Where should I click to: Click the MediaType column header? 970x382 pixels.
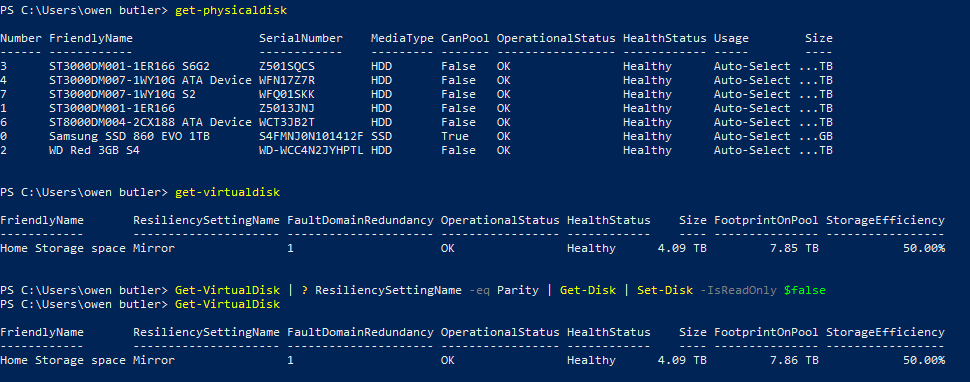pyautogui.click(x=402, y=38)
